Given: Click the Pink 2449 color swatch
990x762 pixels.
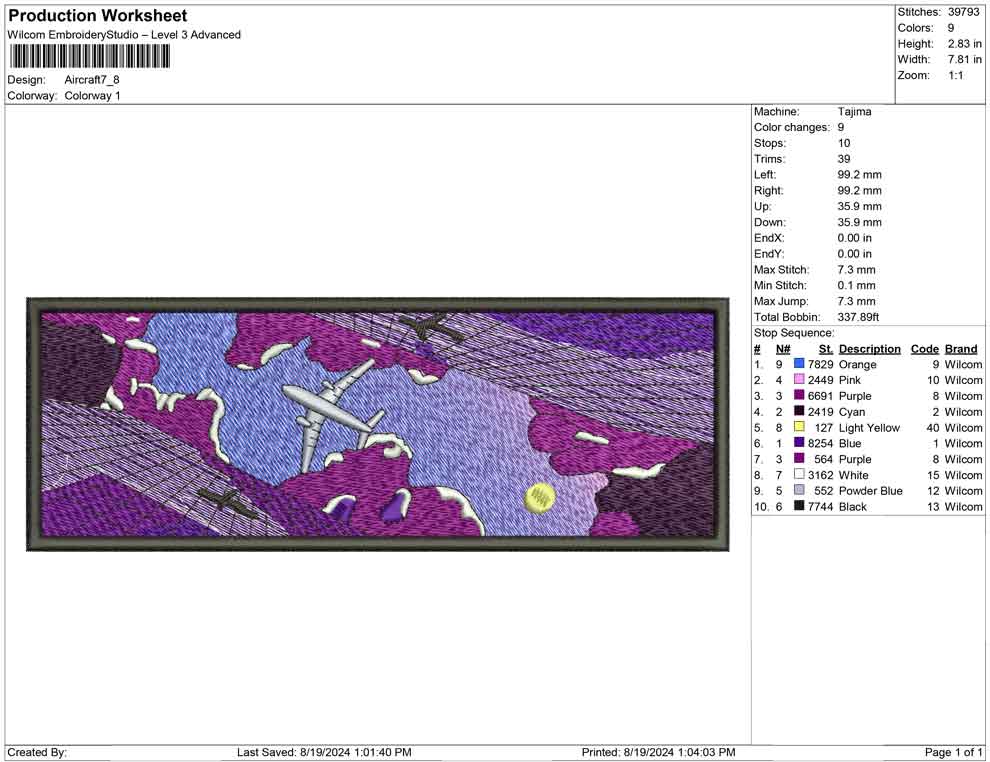Looking at the screenshot, I should [x=799, y=380].
